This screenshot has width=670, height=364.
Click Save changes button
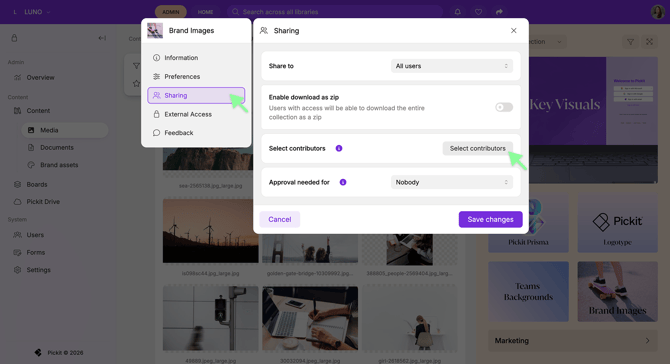491,219
